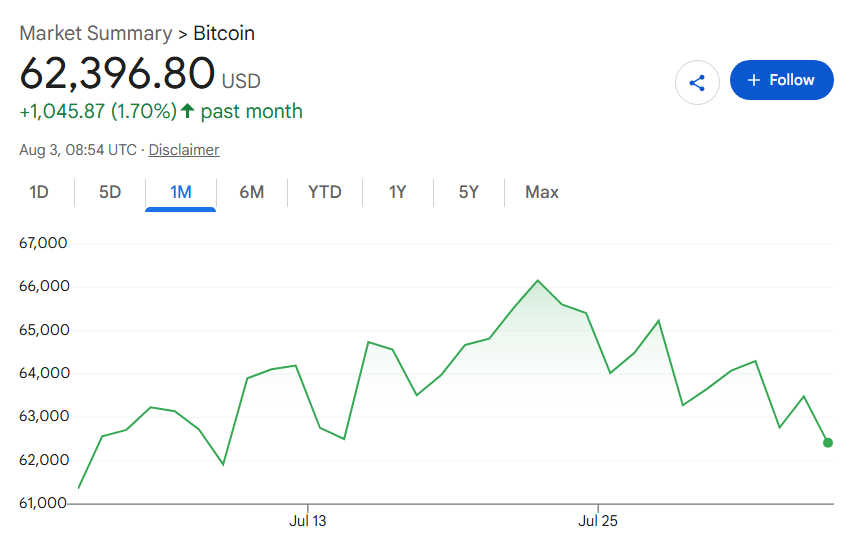864x537 pixels.
Task: Click the USD currency label
Action: tap(241, 81)
